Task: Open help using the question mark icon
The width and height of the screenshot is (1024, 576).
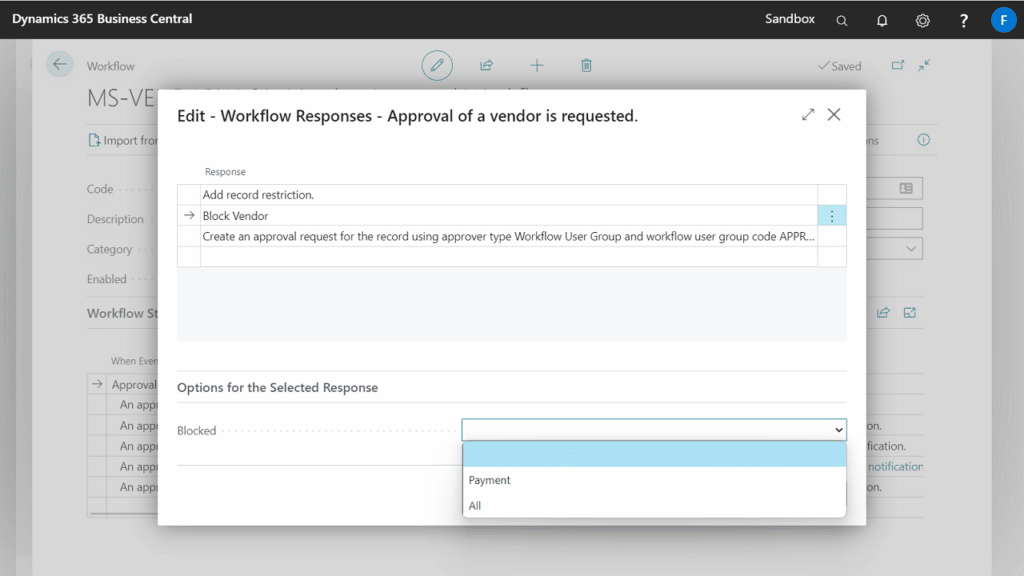Action: click(x=962, y=20)
